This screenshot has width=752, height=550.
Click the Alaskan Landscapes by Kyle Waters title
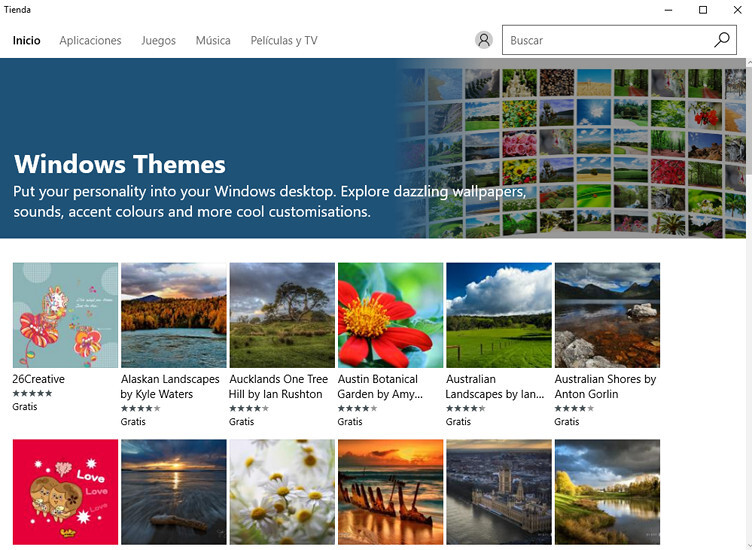pos(170,387)
